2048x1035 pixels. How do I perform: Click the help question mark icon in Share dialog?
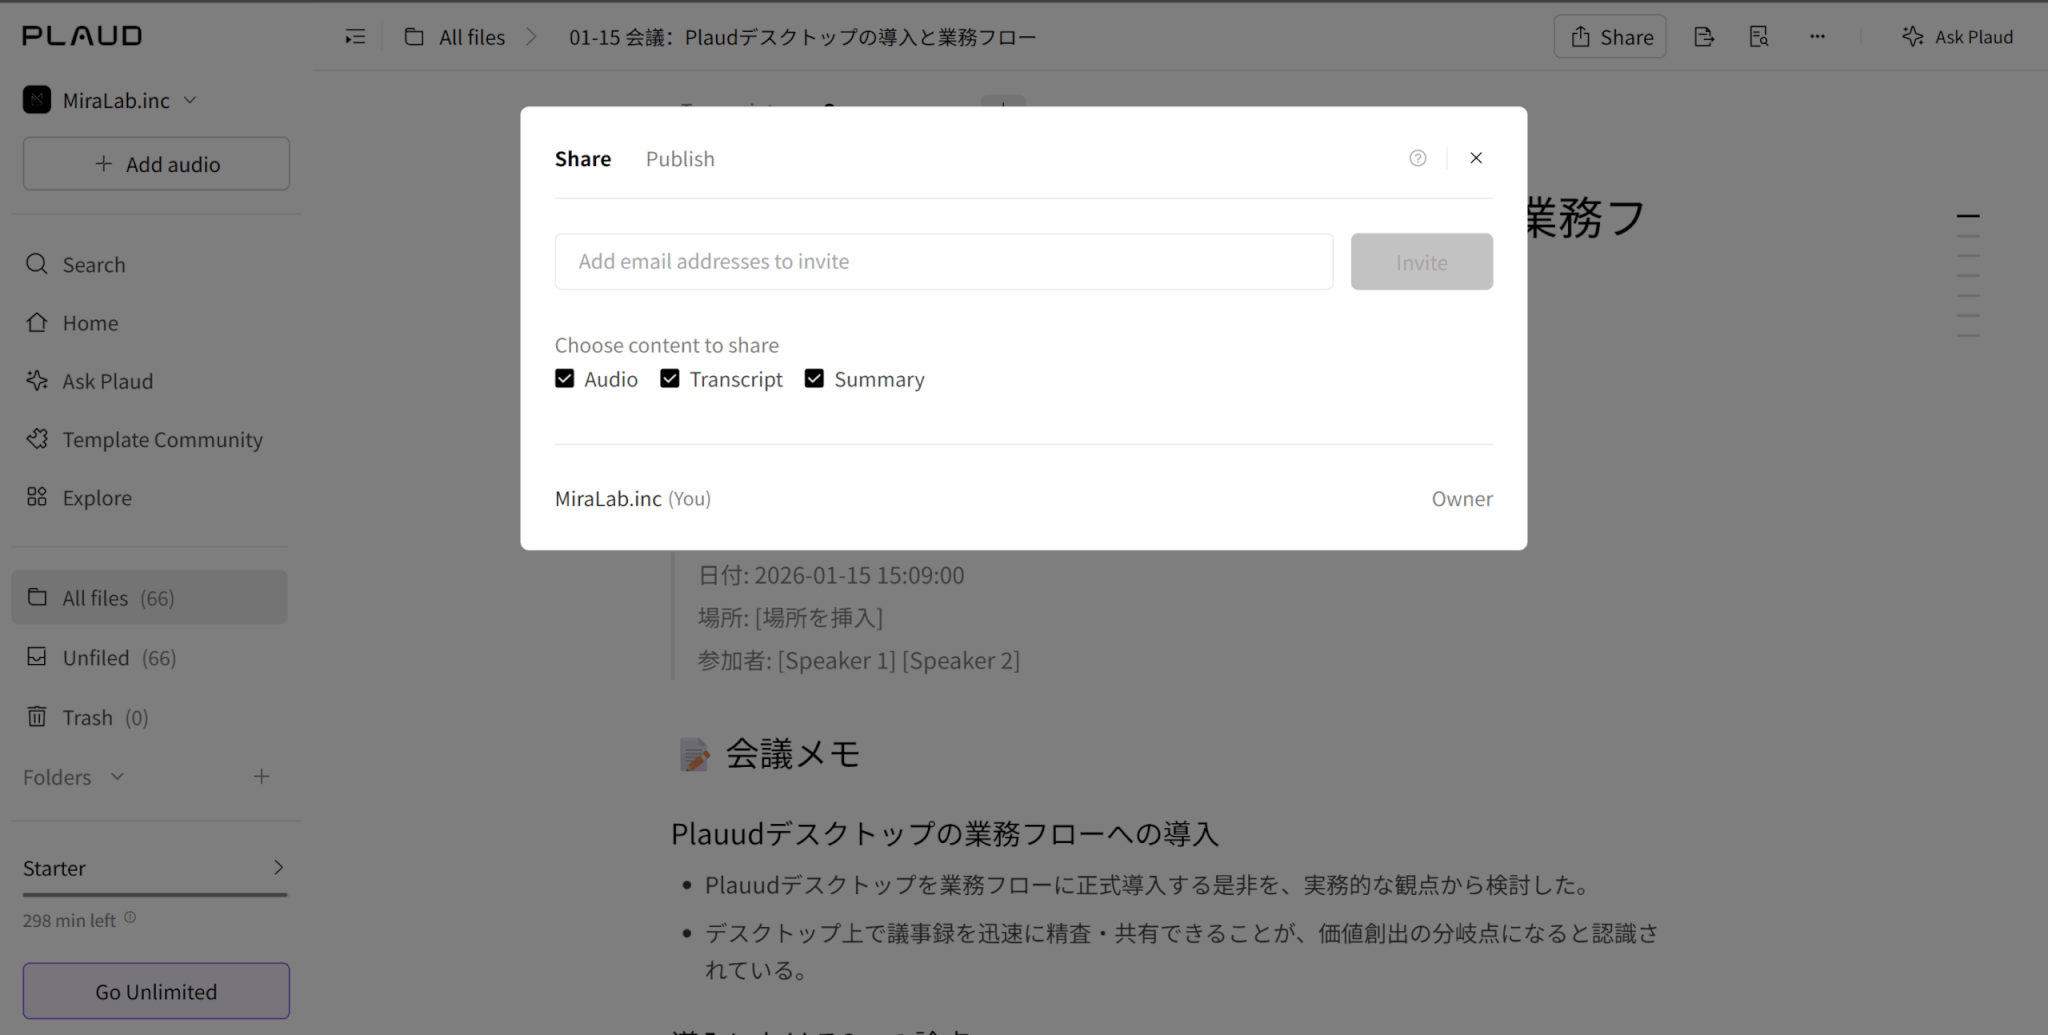coord(1417,158)
